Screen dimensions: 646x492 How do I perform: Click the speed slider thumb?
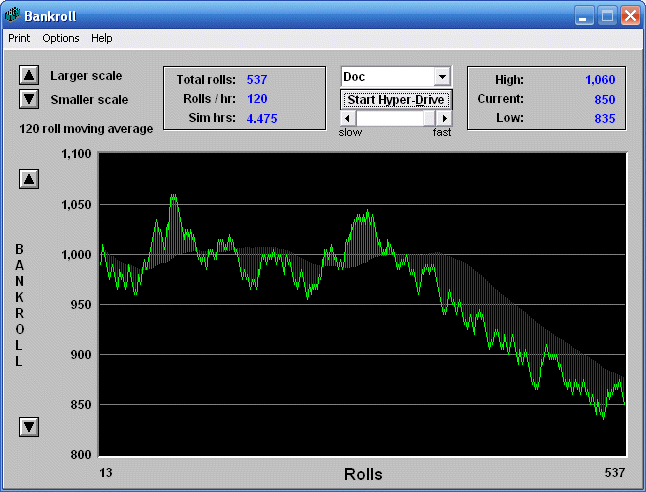[x=429, y=118]
